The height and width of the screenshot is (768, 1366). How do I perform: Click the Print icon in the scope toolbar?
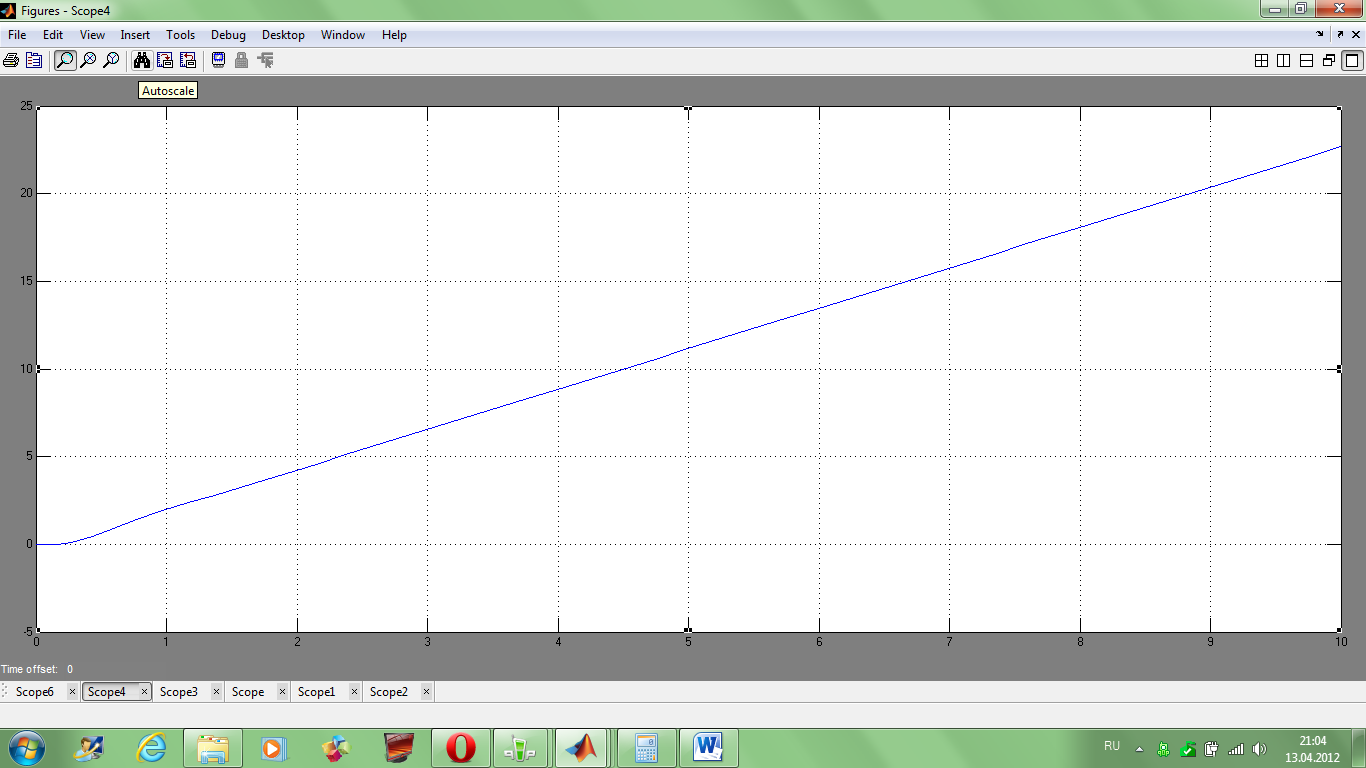tap(11, 60)
